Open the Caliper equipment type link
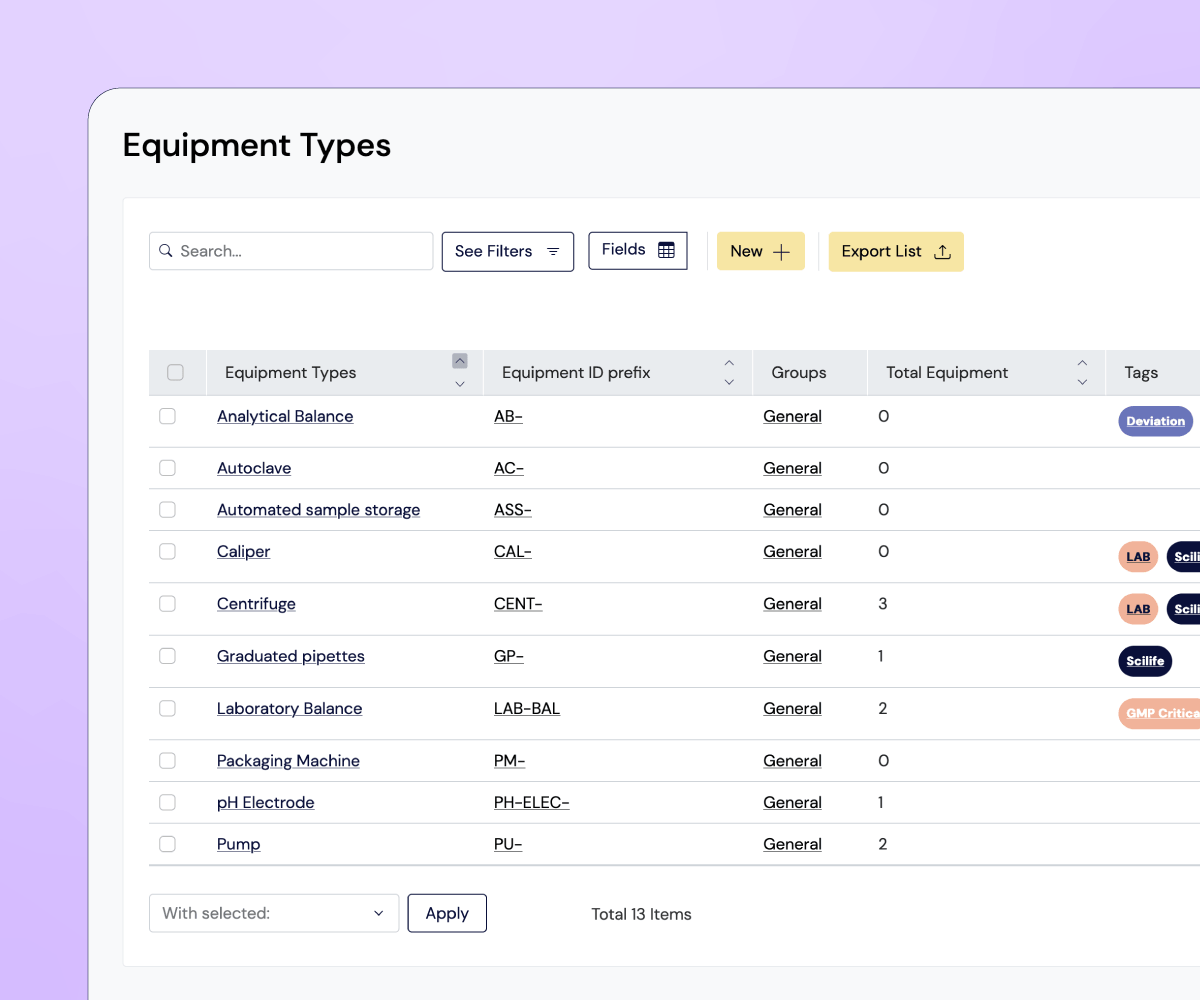 [243, 551]
